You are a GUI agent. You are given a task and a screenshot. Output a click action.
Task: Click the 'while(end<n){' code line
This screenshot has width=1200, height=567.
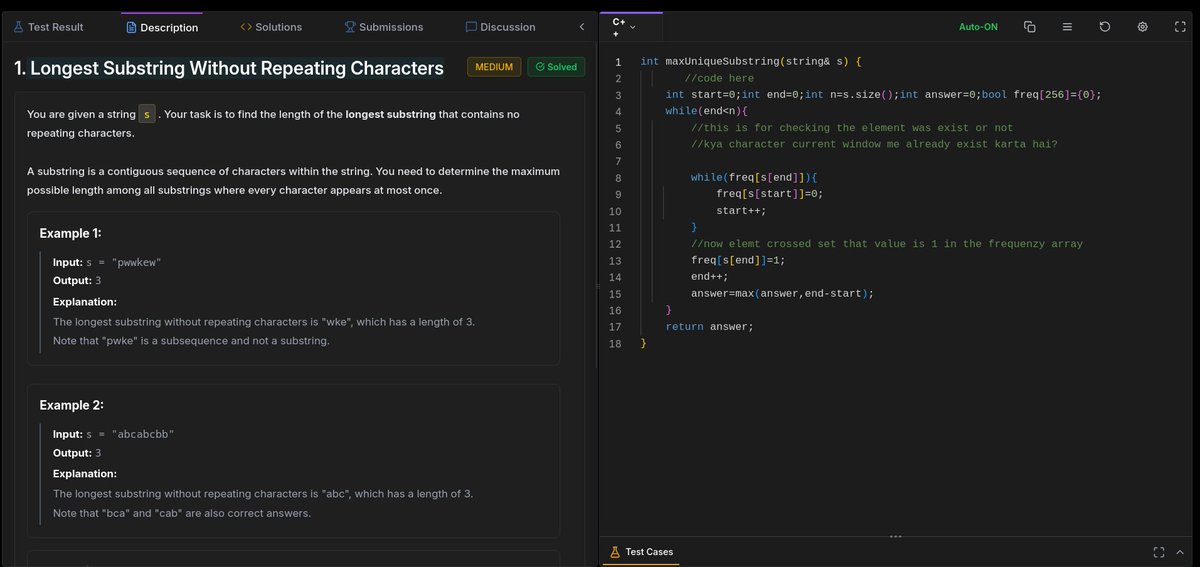pos(706,111)
